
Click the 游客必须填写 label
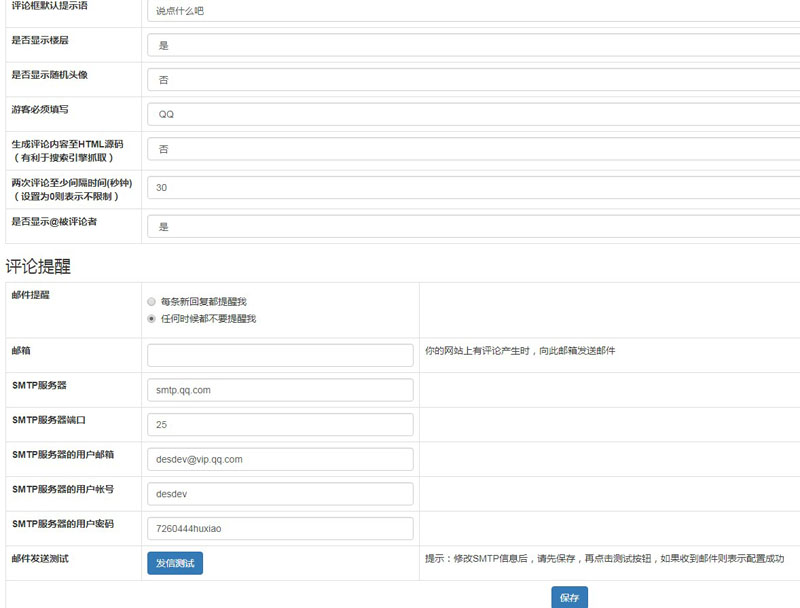[40, 109]
